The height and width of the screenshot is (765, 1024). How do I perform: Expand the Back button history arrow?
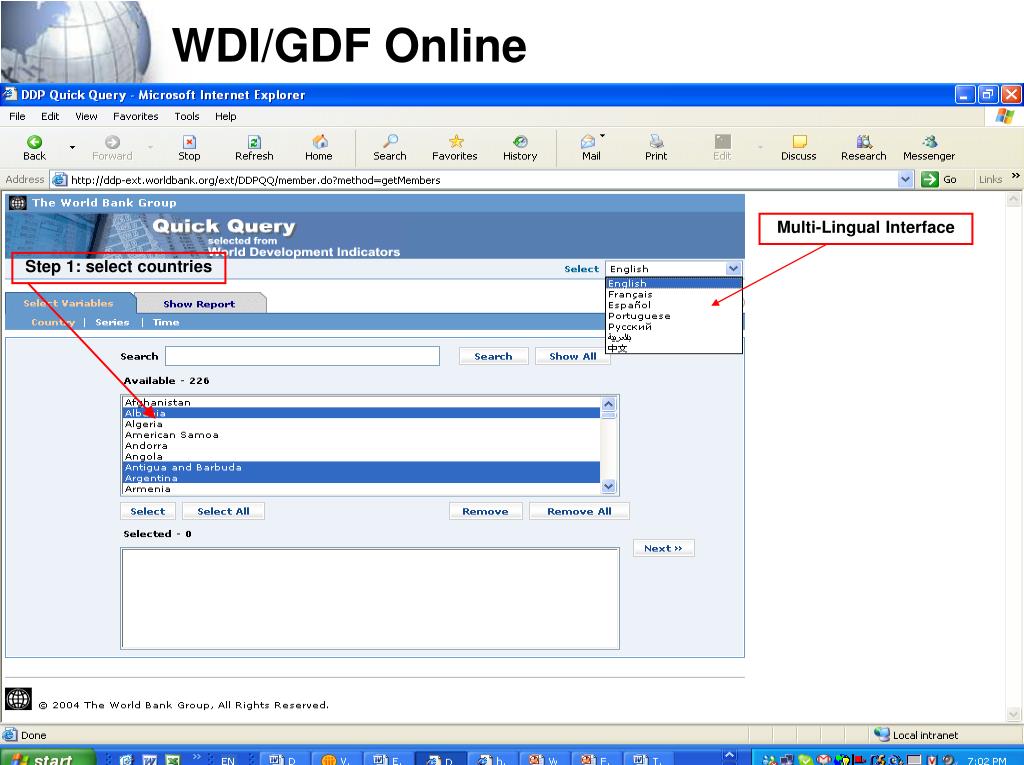click(72, 147)
